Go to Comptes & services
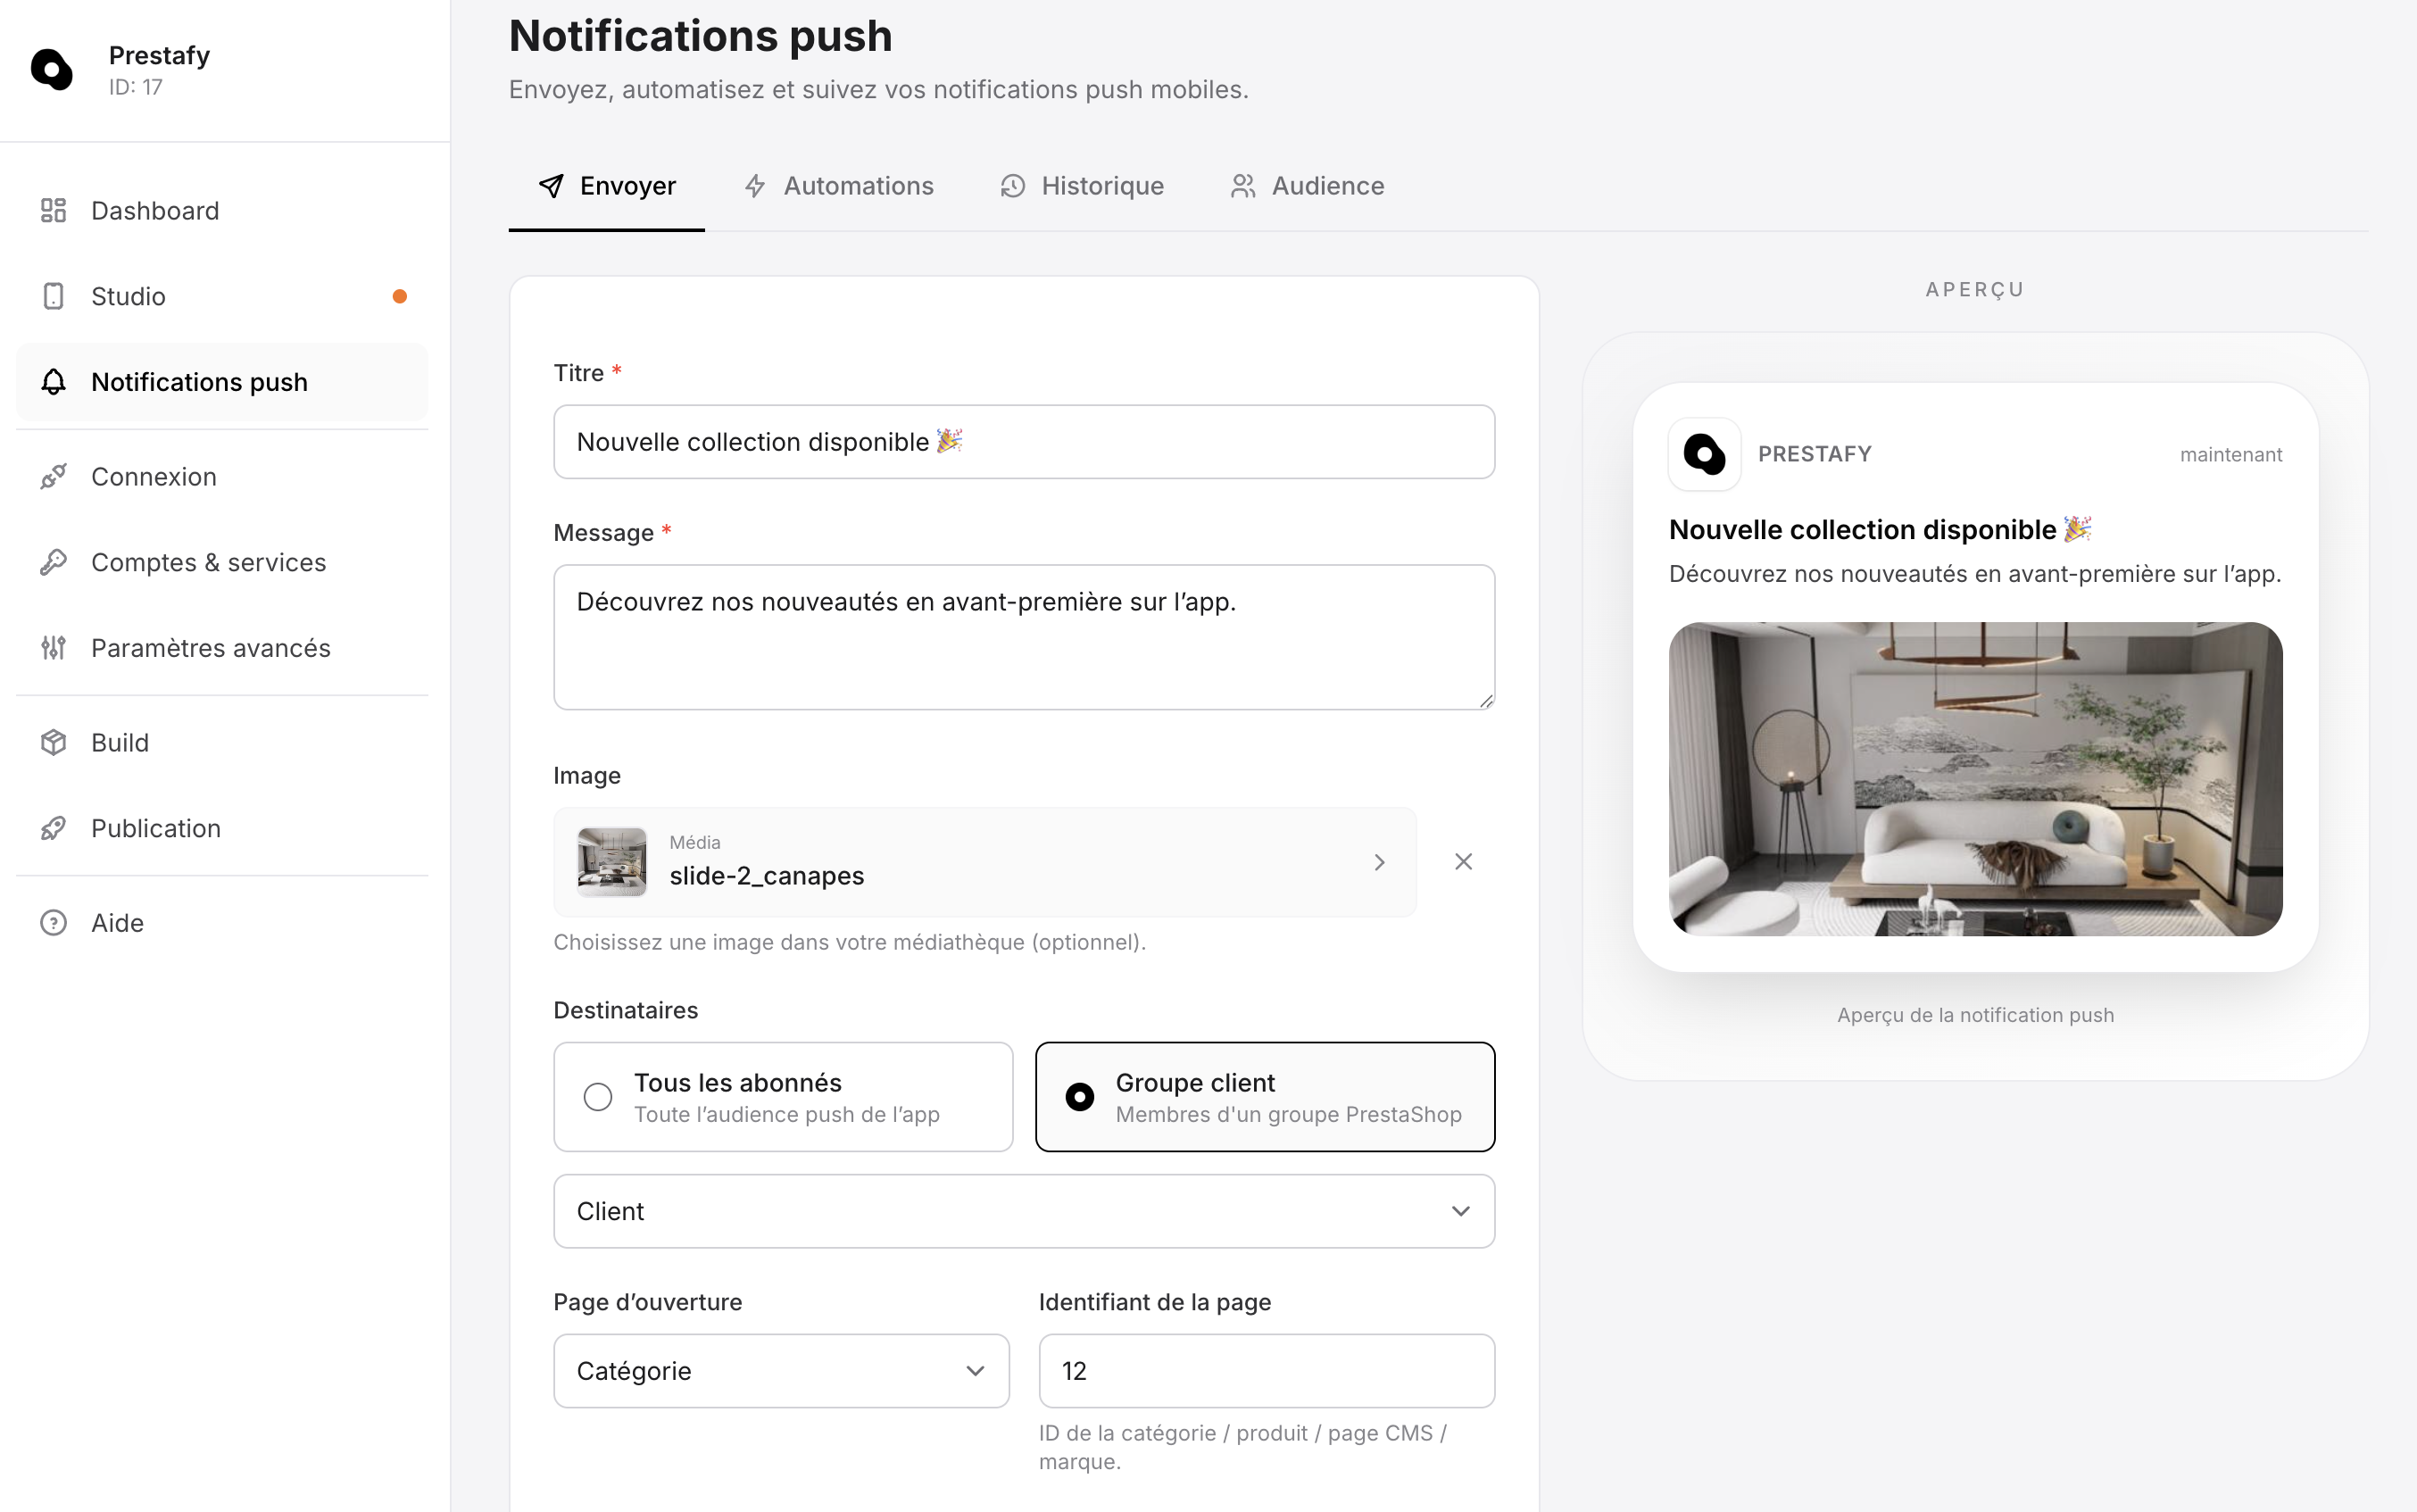This screenshot has height=1512, width=2417. [222, 562]
